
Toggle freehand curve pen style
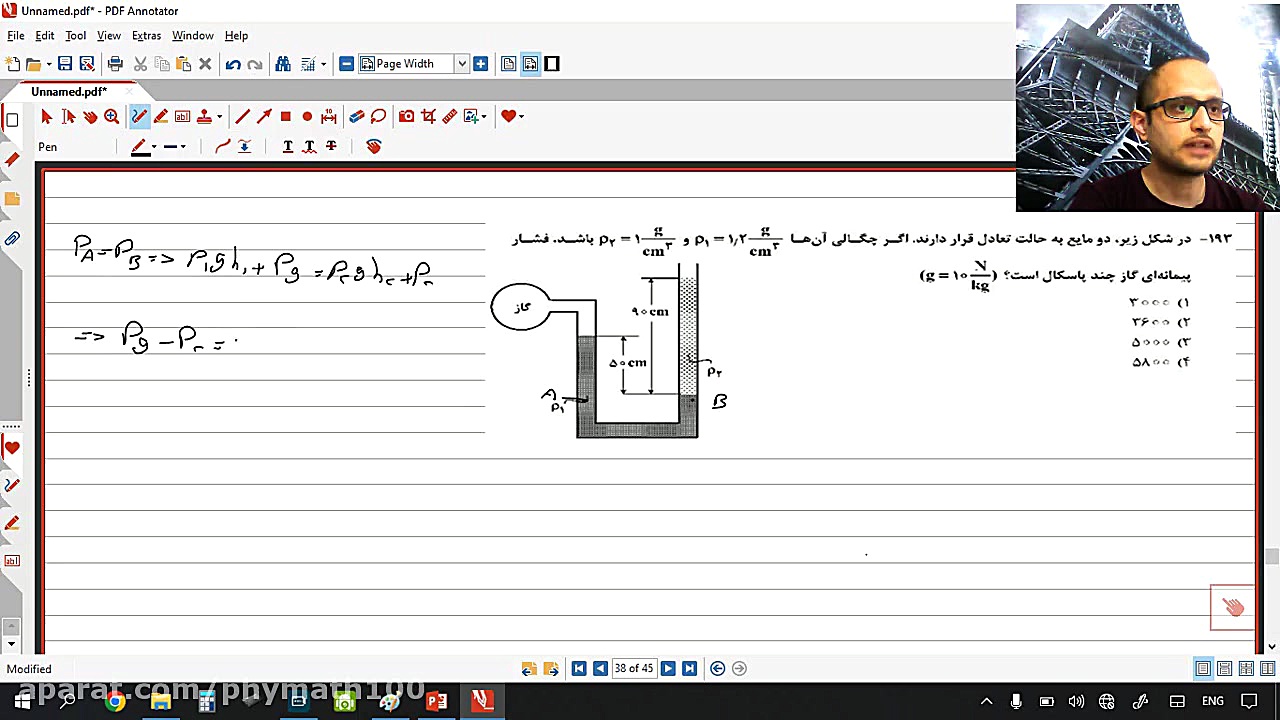(x=222, y=147)
